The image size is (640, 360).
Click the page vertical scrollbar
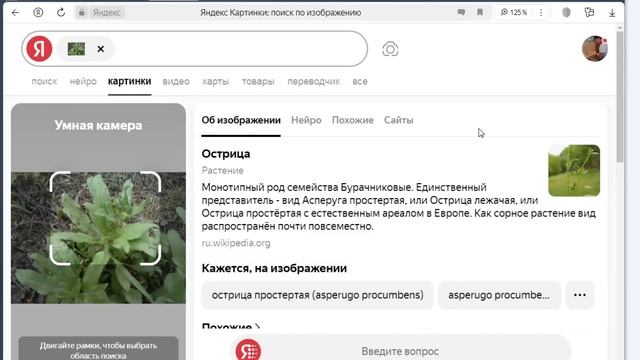coord(620,97)
